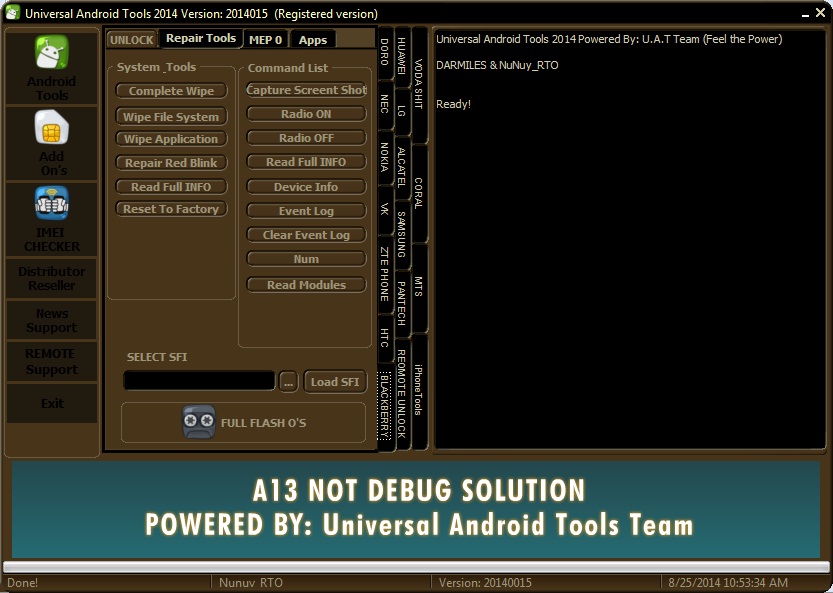
Task: Click the Capture Screen Shot command
Action: point(306,90)
